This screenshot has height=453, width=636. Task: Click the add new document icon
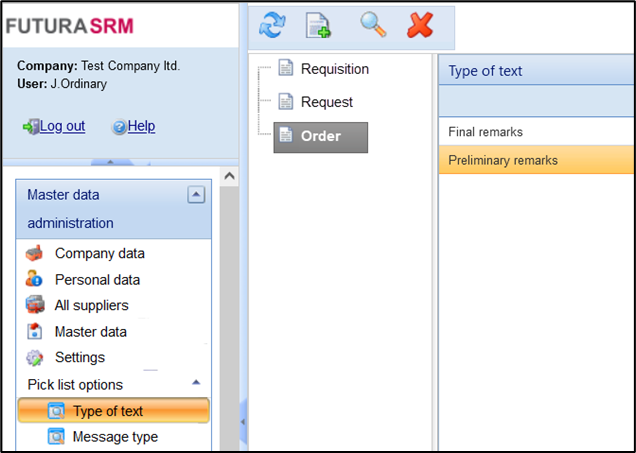319,26
